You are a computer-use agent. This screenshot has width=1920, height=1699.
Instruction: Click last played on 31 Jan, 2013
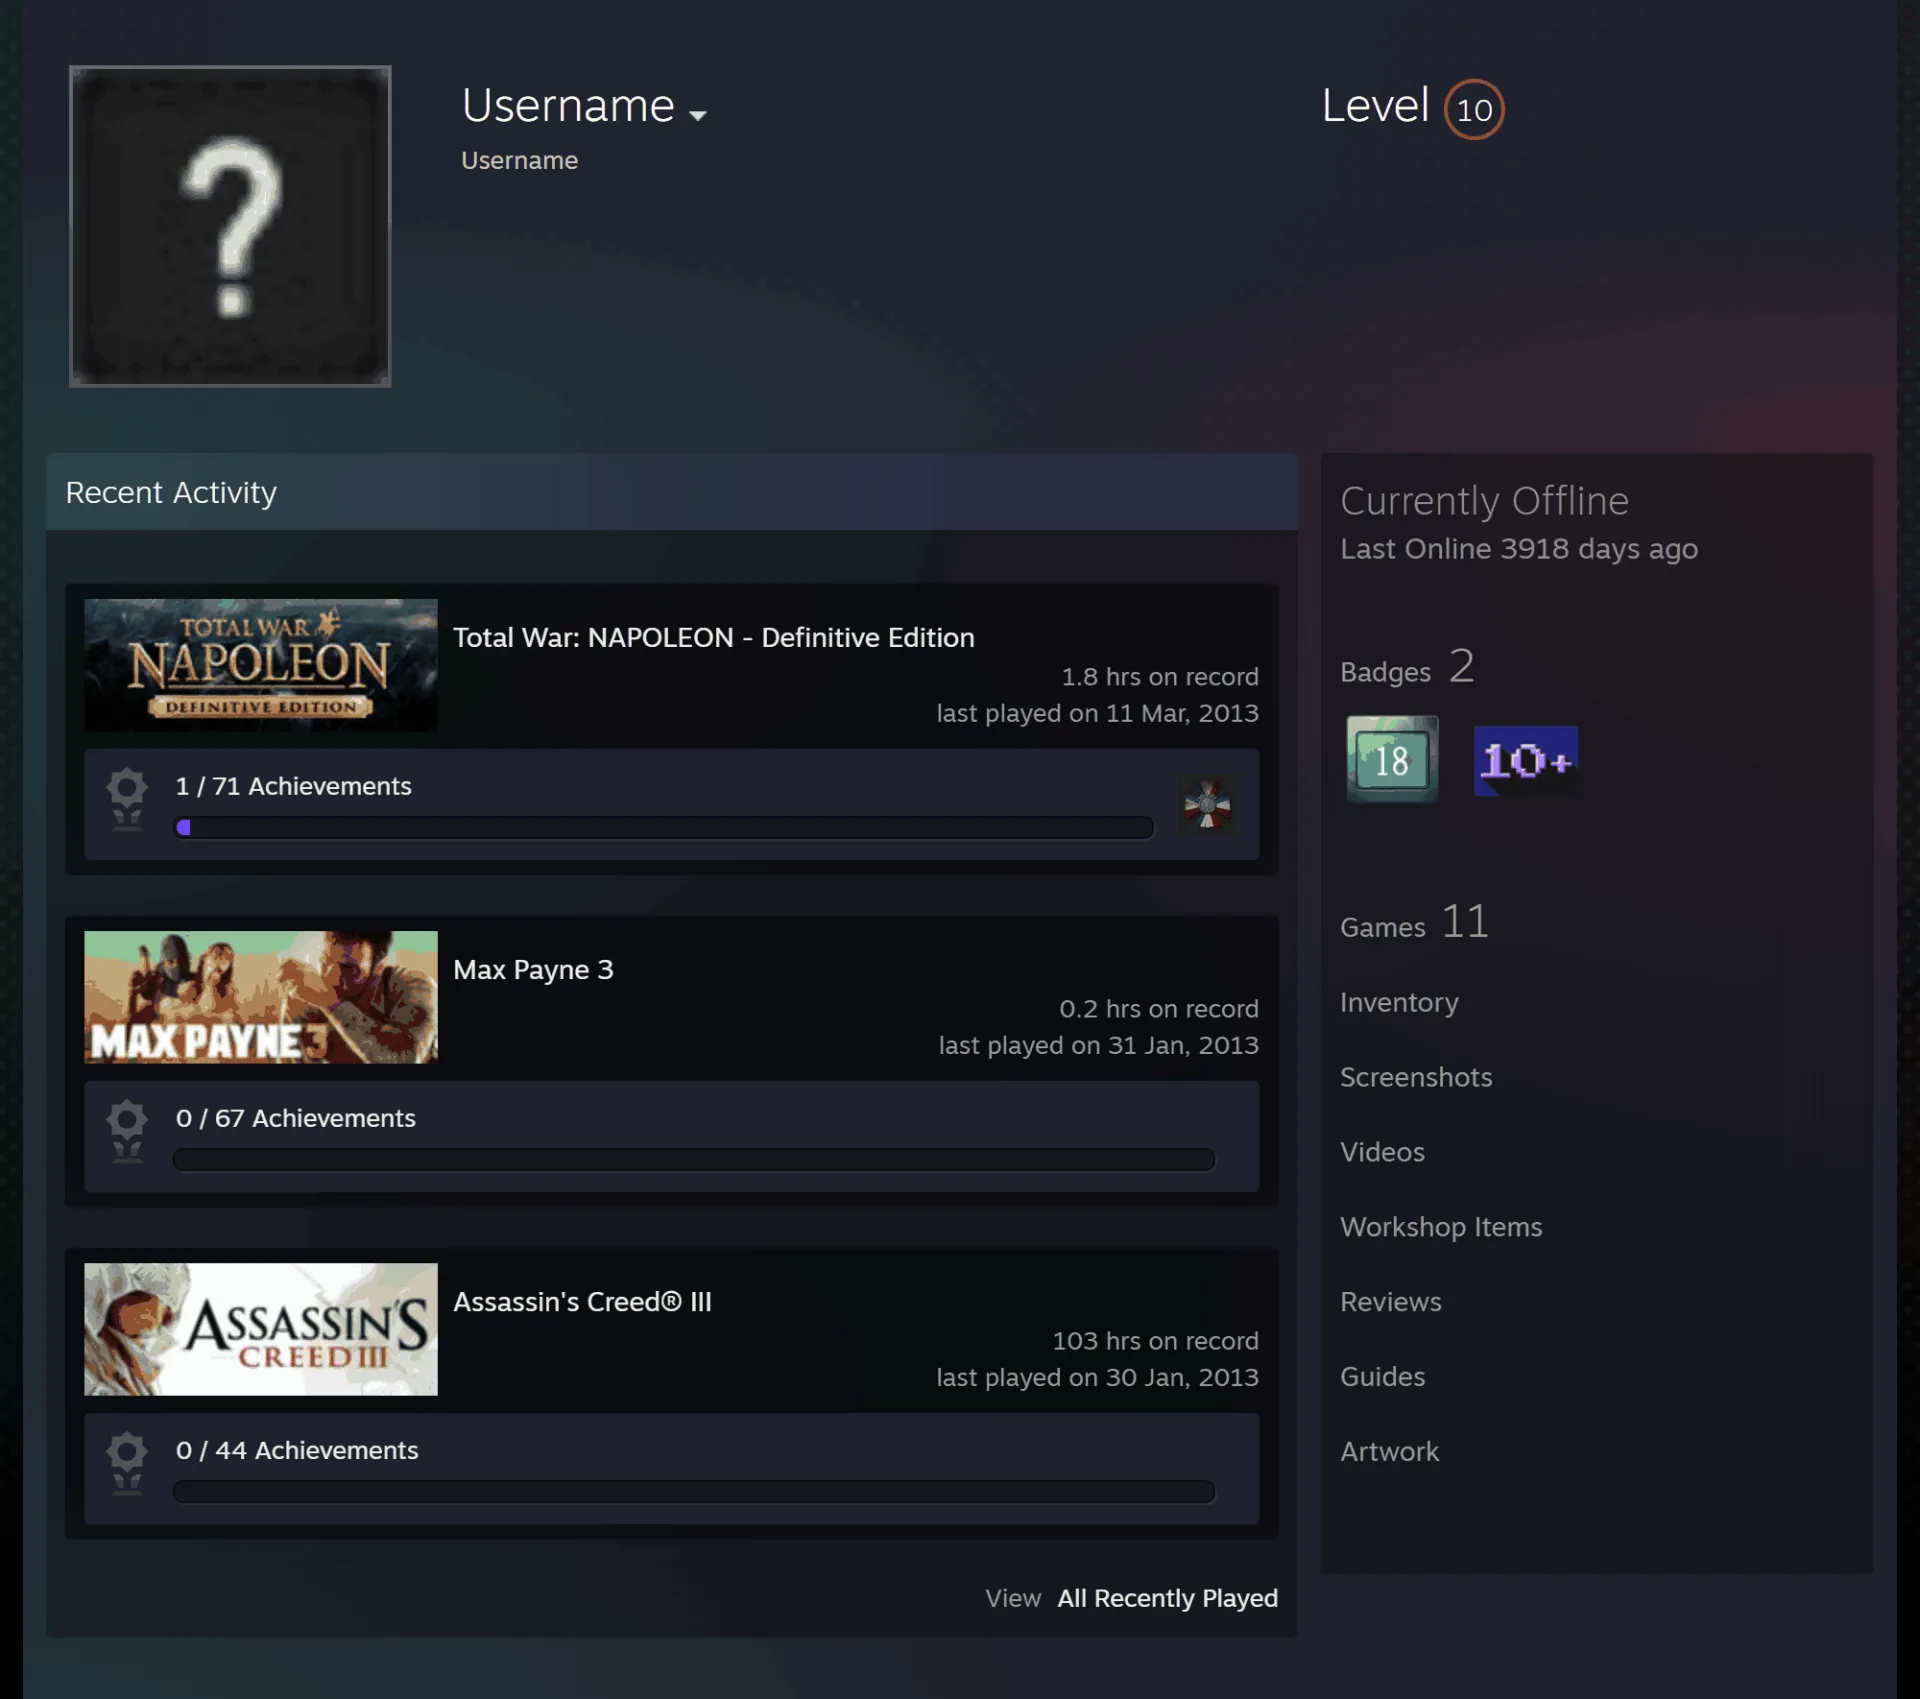[1098, 1045]
